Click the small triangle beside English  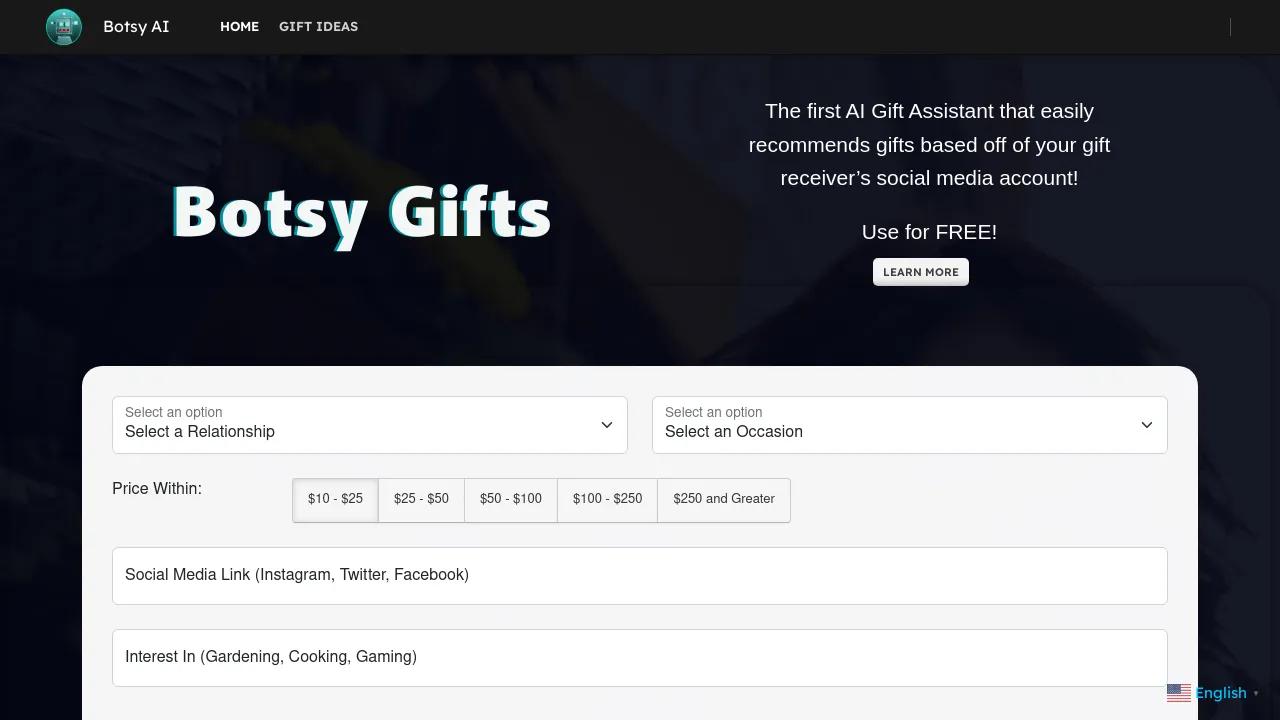click(x=1256, y=693)
